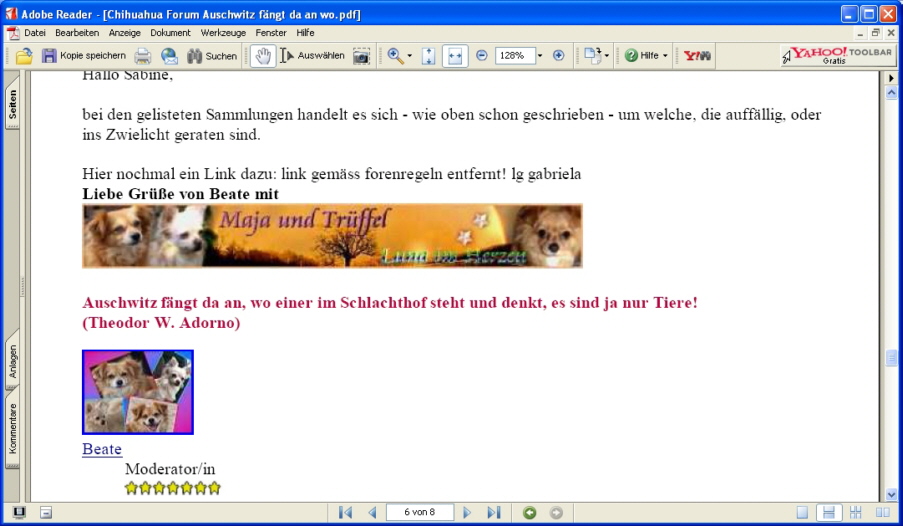This screenshot has width=903, height=526.
Task: Click the green previous view button
Action: pyautogui.click(x=529, y=512)
